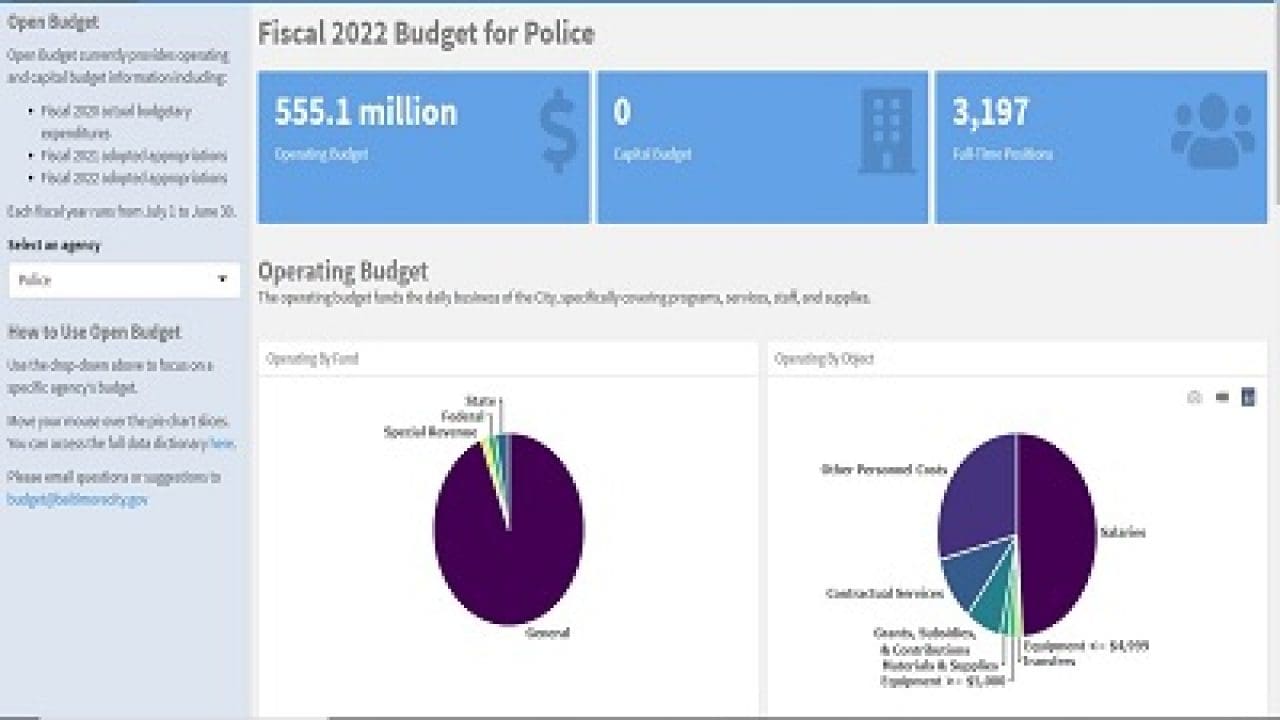Click the budget@baltimorecity.gov email link
Viewport: 1280px width, 720px height.
(x=77, y=499)
